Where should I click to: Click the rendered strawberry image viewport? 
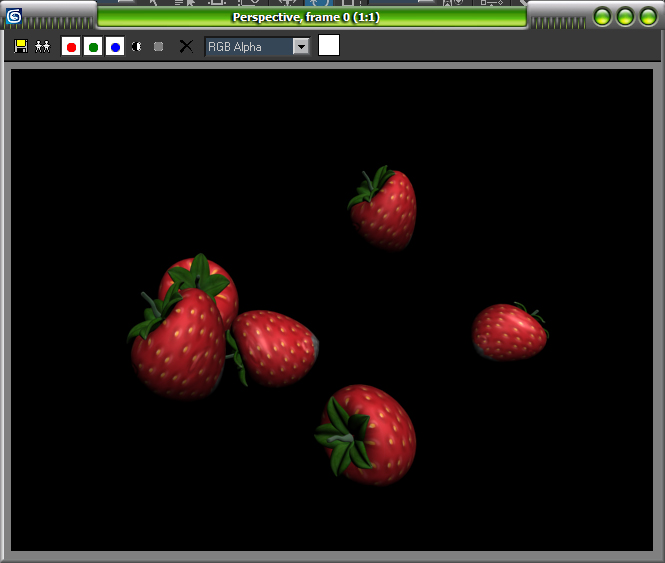[x=332, y=310]
